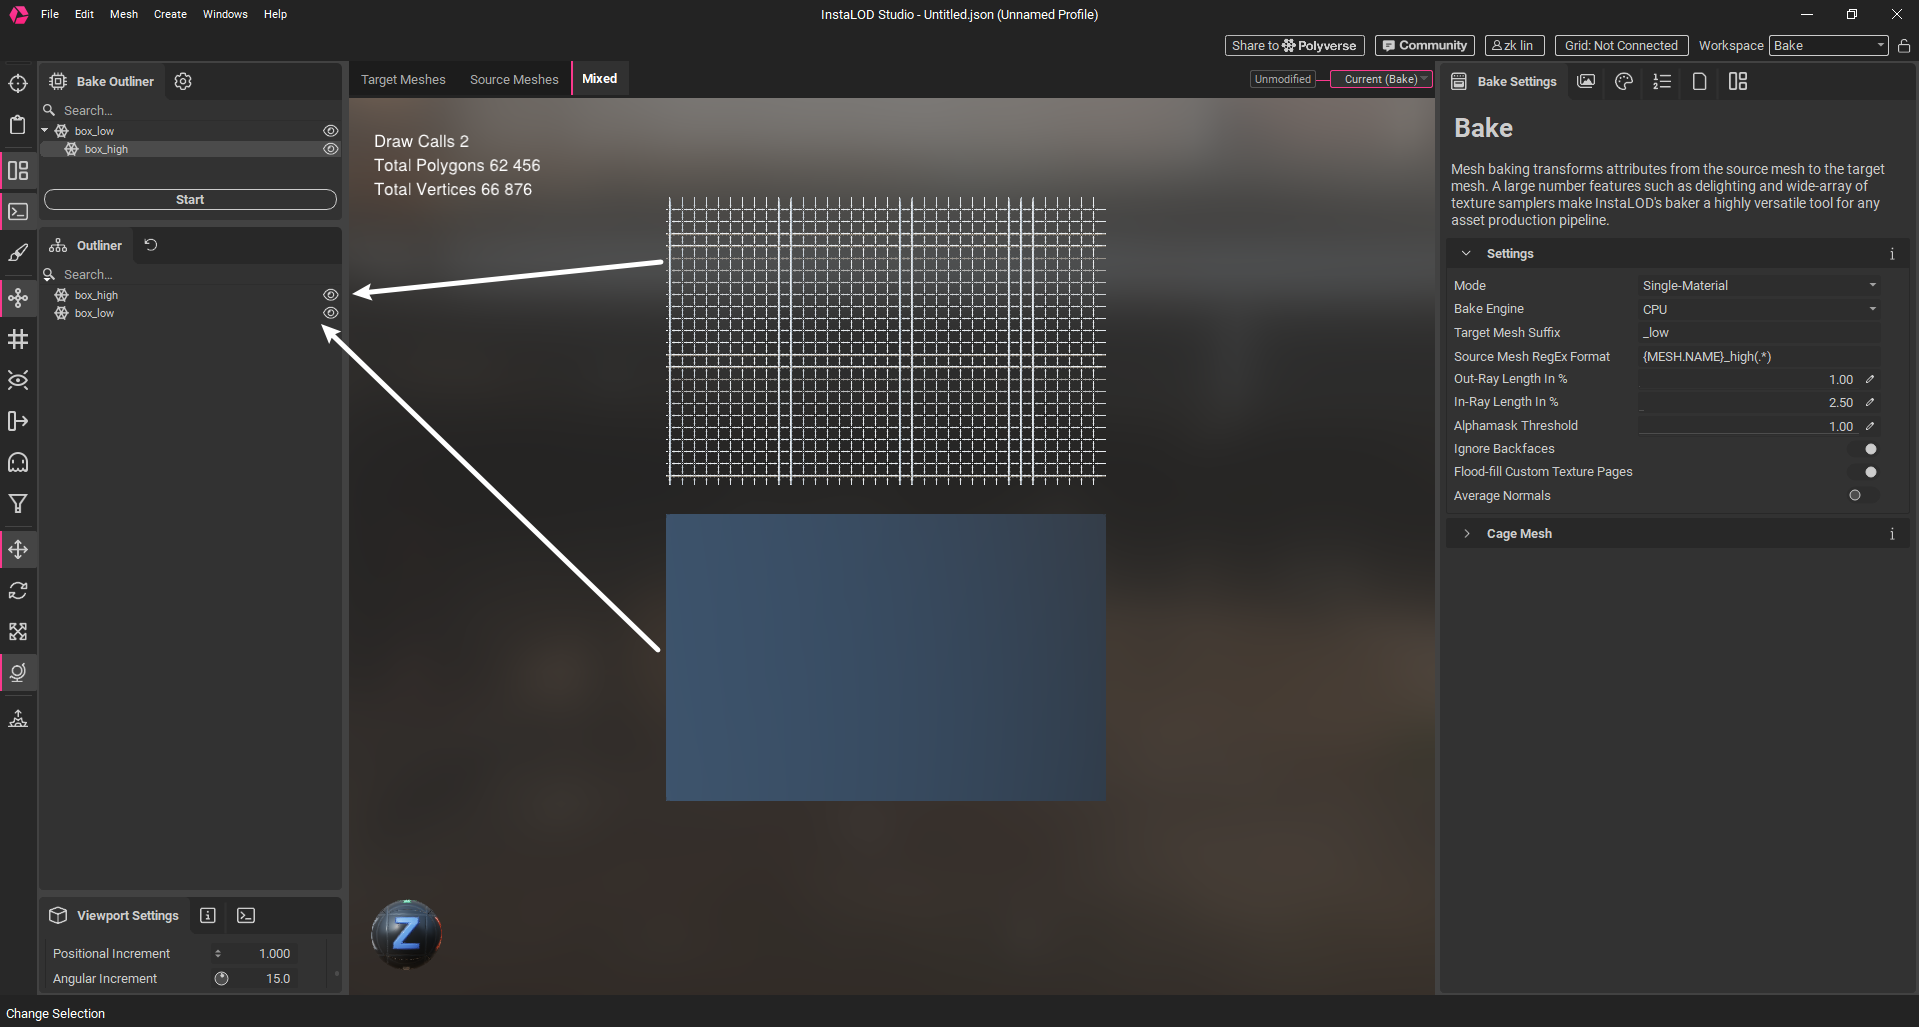Screen dimensions: 1919x1027
Task: Click the Share to Polyverse button
Action: (1294, 46)
